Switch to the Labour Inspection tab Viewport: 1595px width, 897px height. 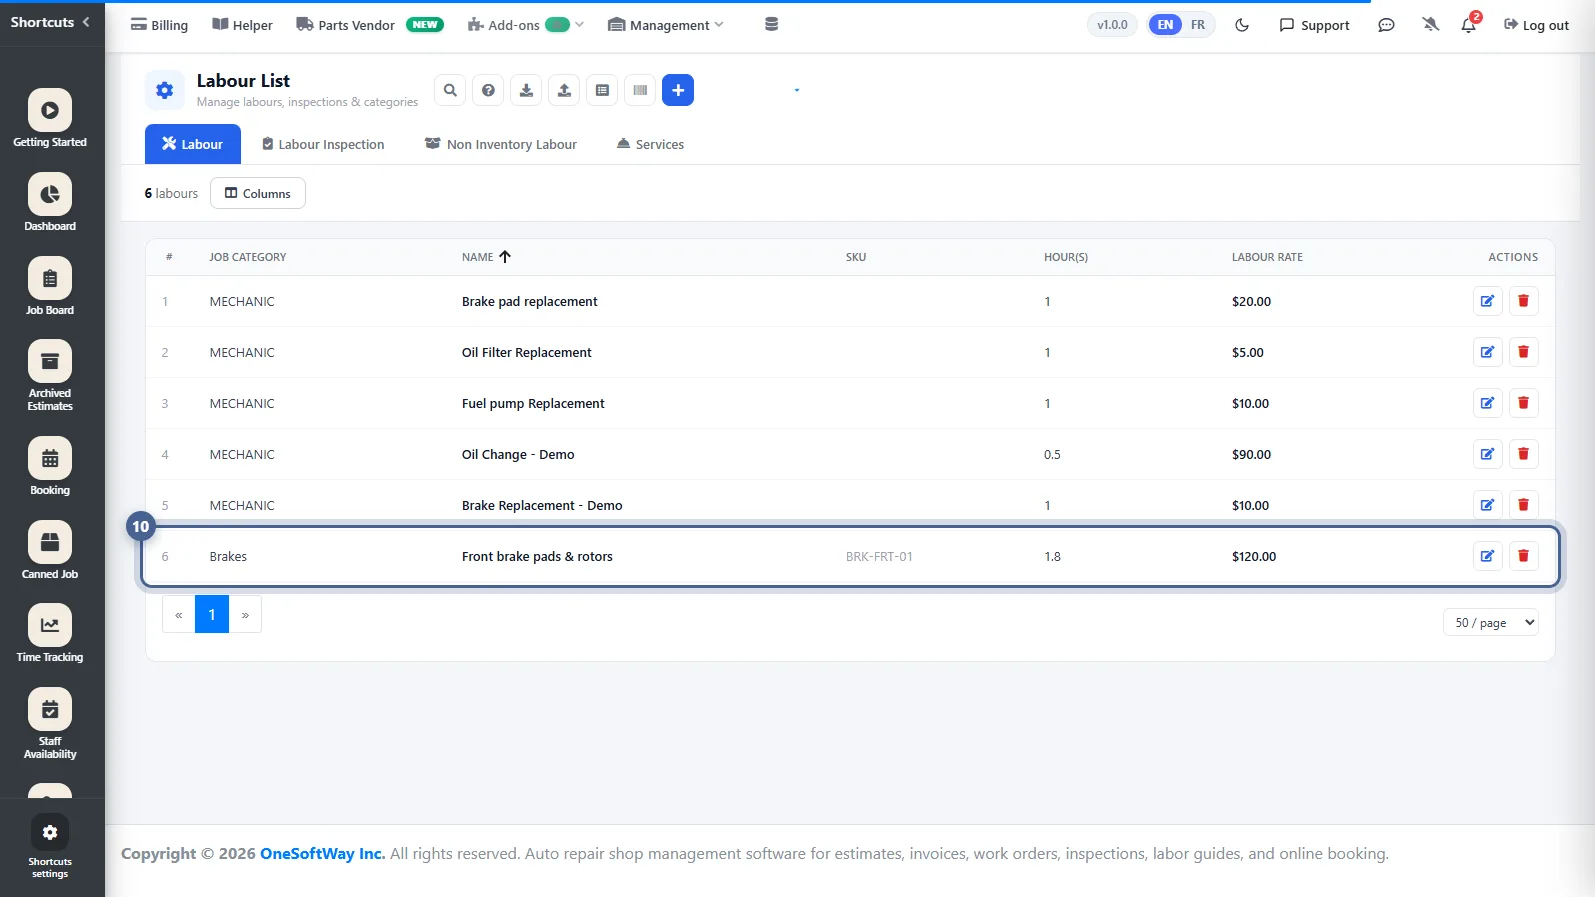click(x=323, y=144)
